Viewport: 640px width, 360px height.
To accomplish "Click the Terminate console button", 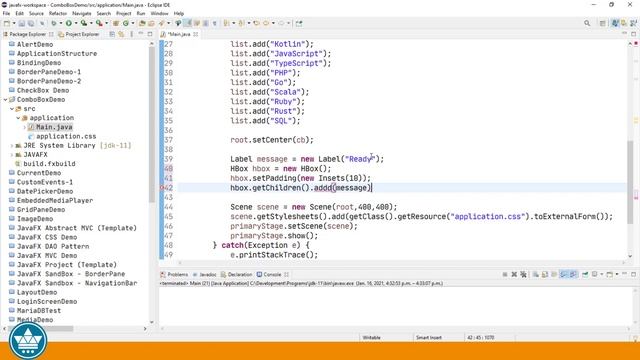I will click(505, 274).
